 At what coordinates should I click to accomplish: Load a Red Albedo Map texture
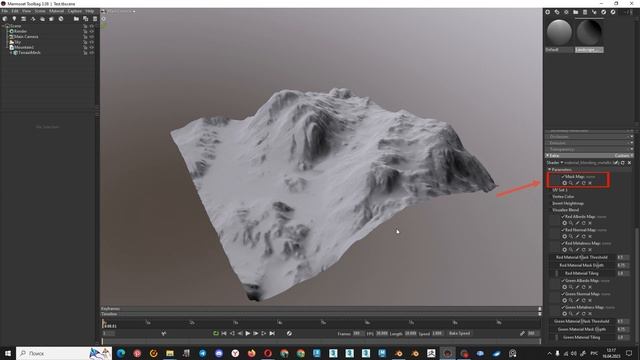[x=565, y=223]
